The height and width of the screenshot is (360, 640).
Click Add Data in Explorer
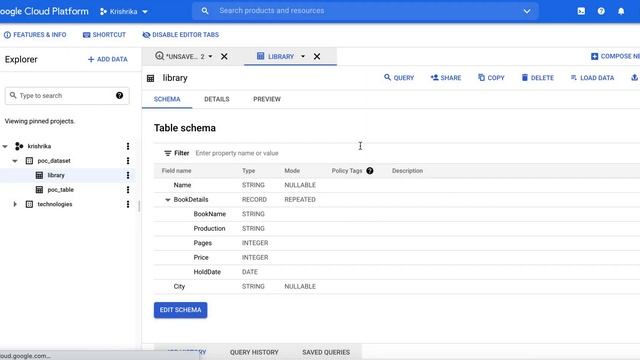108,59
